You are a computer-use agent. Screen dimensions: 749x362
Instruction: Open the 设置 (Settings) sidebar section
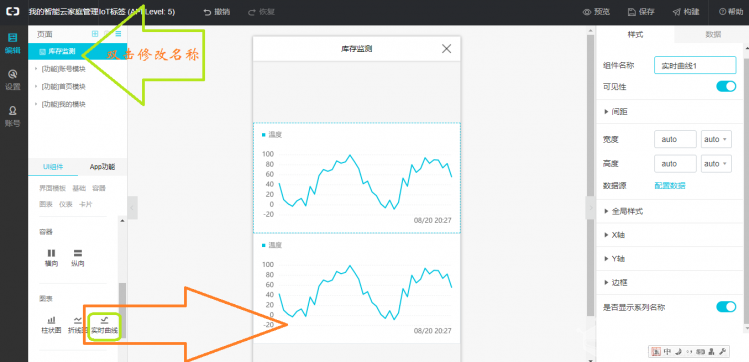(x=13, y=80)
